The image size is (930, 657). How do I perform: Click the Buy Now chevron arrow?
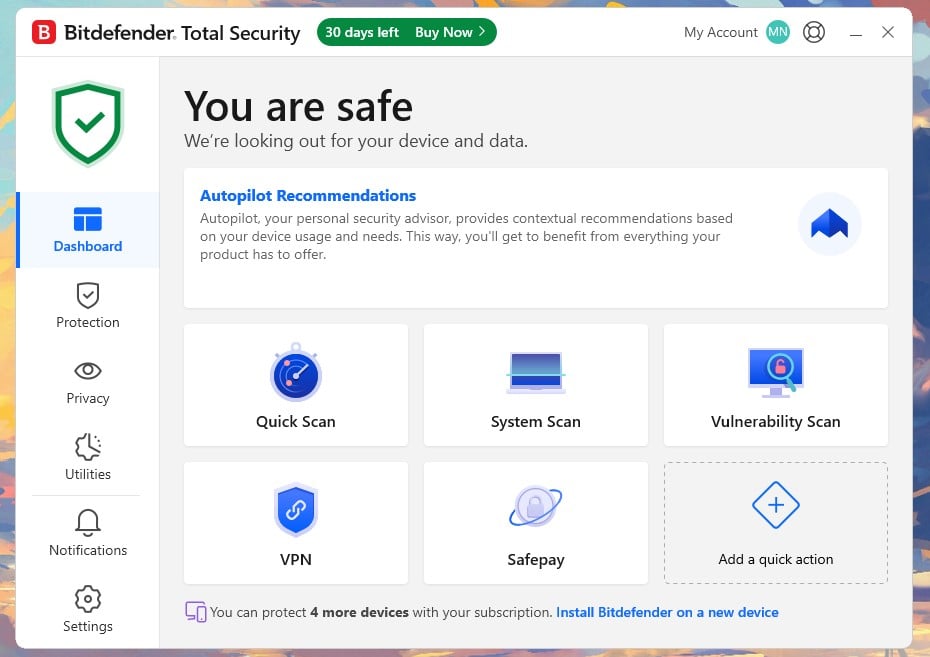482,31
